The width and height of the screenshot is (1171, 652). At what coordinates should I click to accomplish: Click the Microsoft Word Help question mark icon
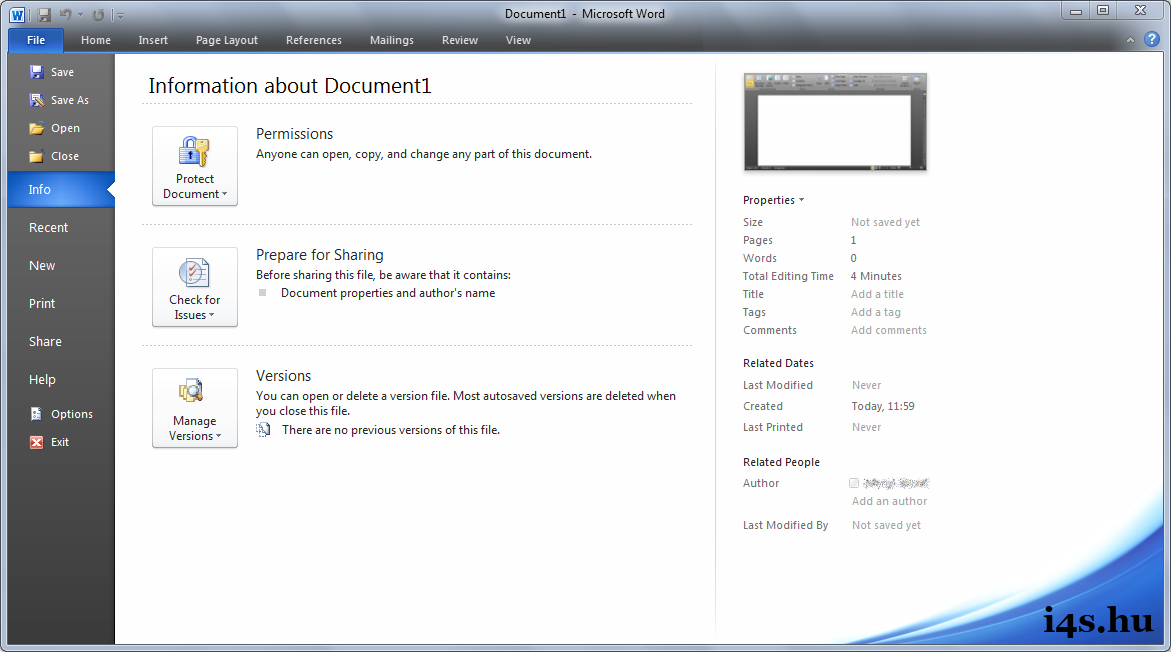(x=1152, y=40)
